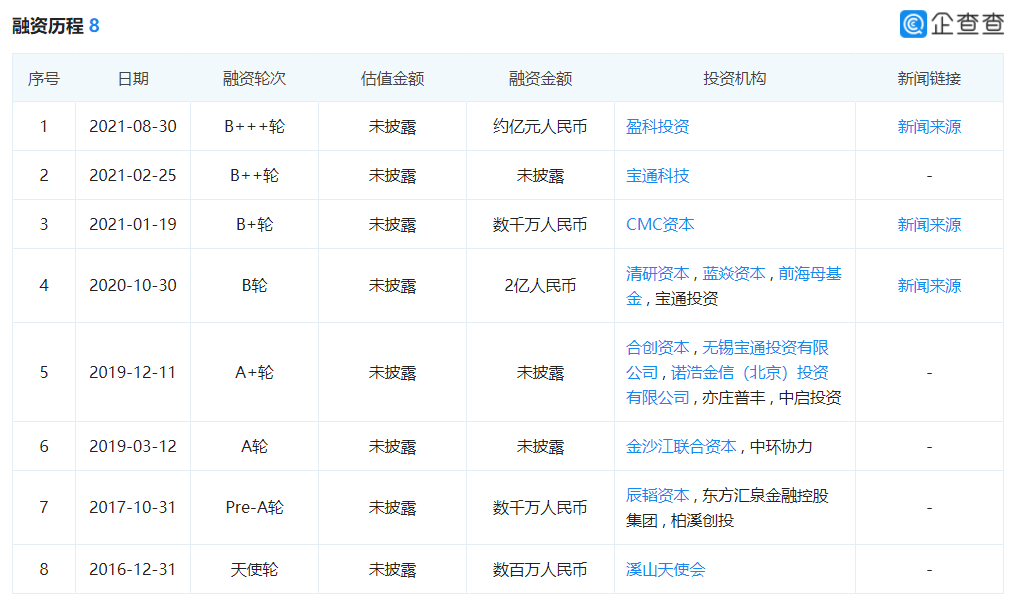Click the 宝通投资 text in the B轮 row

click(686, 299)
